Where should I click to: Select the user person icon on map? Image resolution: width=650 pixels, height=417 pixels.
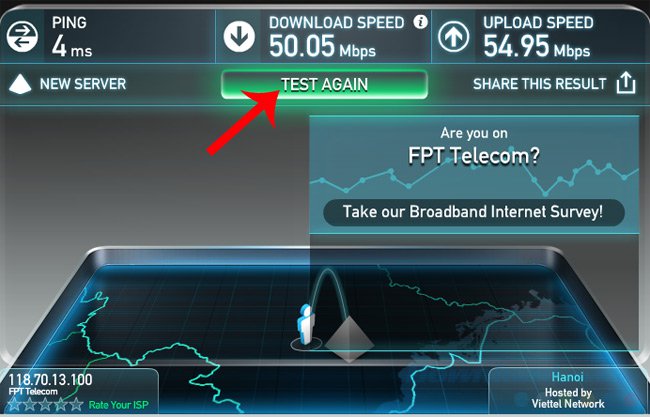coord(306,325)
